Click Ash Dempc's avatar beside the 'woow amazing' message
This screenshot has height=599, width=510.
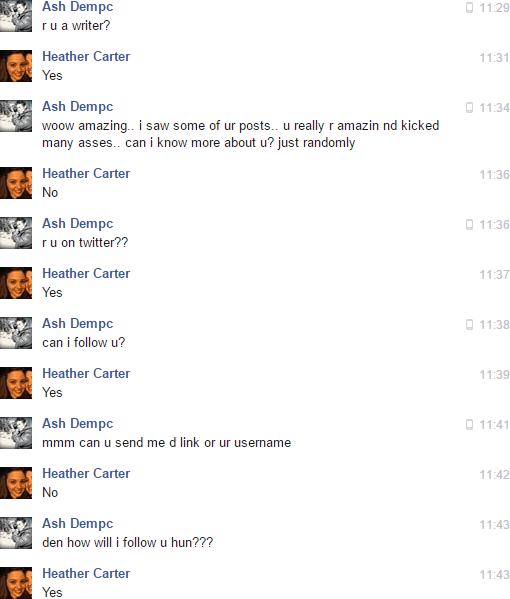coord(16,116)
